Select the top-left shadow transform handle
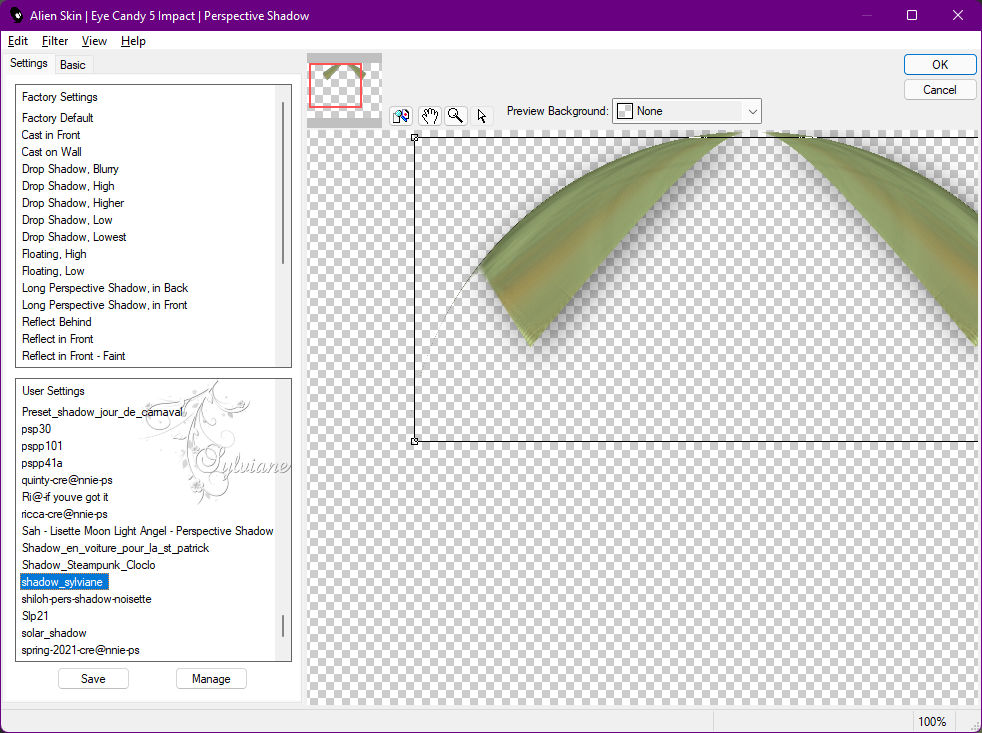 tap(415, 138)
